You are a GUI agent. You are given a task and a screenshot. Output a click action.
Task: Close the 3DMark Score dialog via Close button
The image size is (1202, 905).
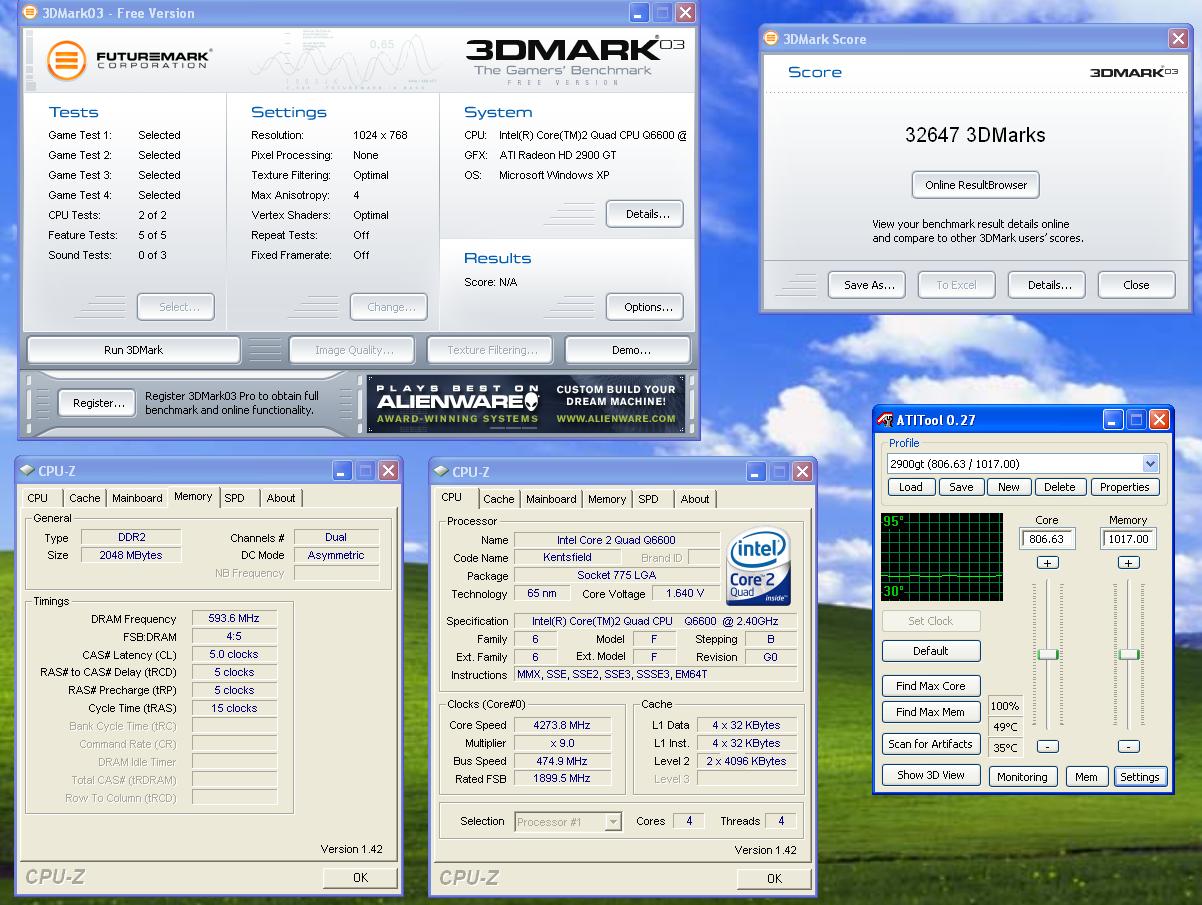point(1136,285)
